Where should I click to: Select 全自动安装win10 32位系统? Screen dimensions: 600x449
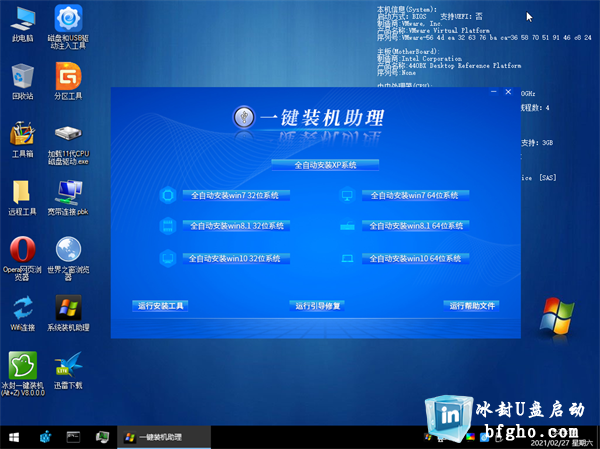(x=236, y=258)
